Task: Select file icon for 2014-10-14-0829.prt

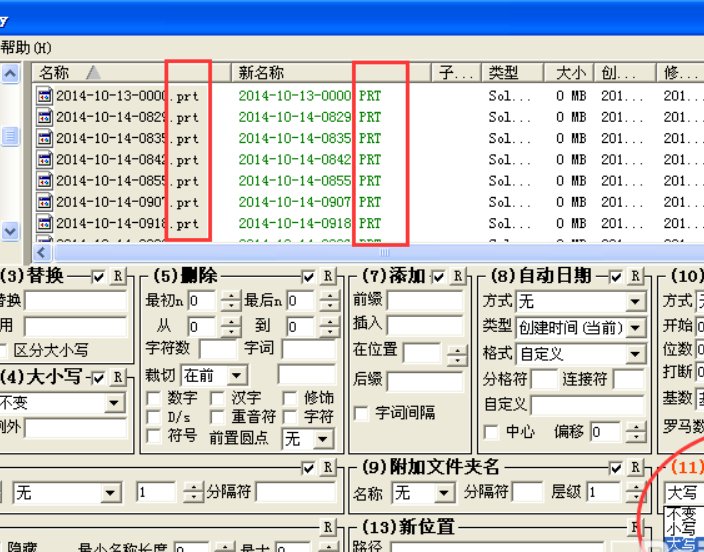Action: (x=44, y=117)
